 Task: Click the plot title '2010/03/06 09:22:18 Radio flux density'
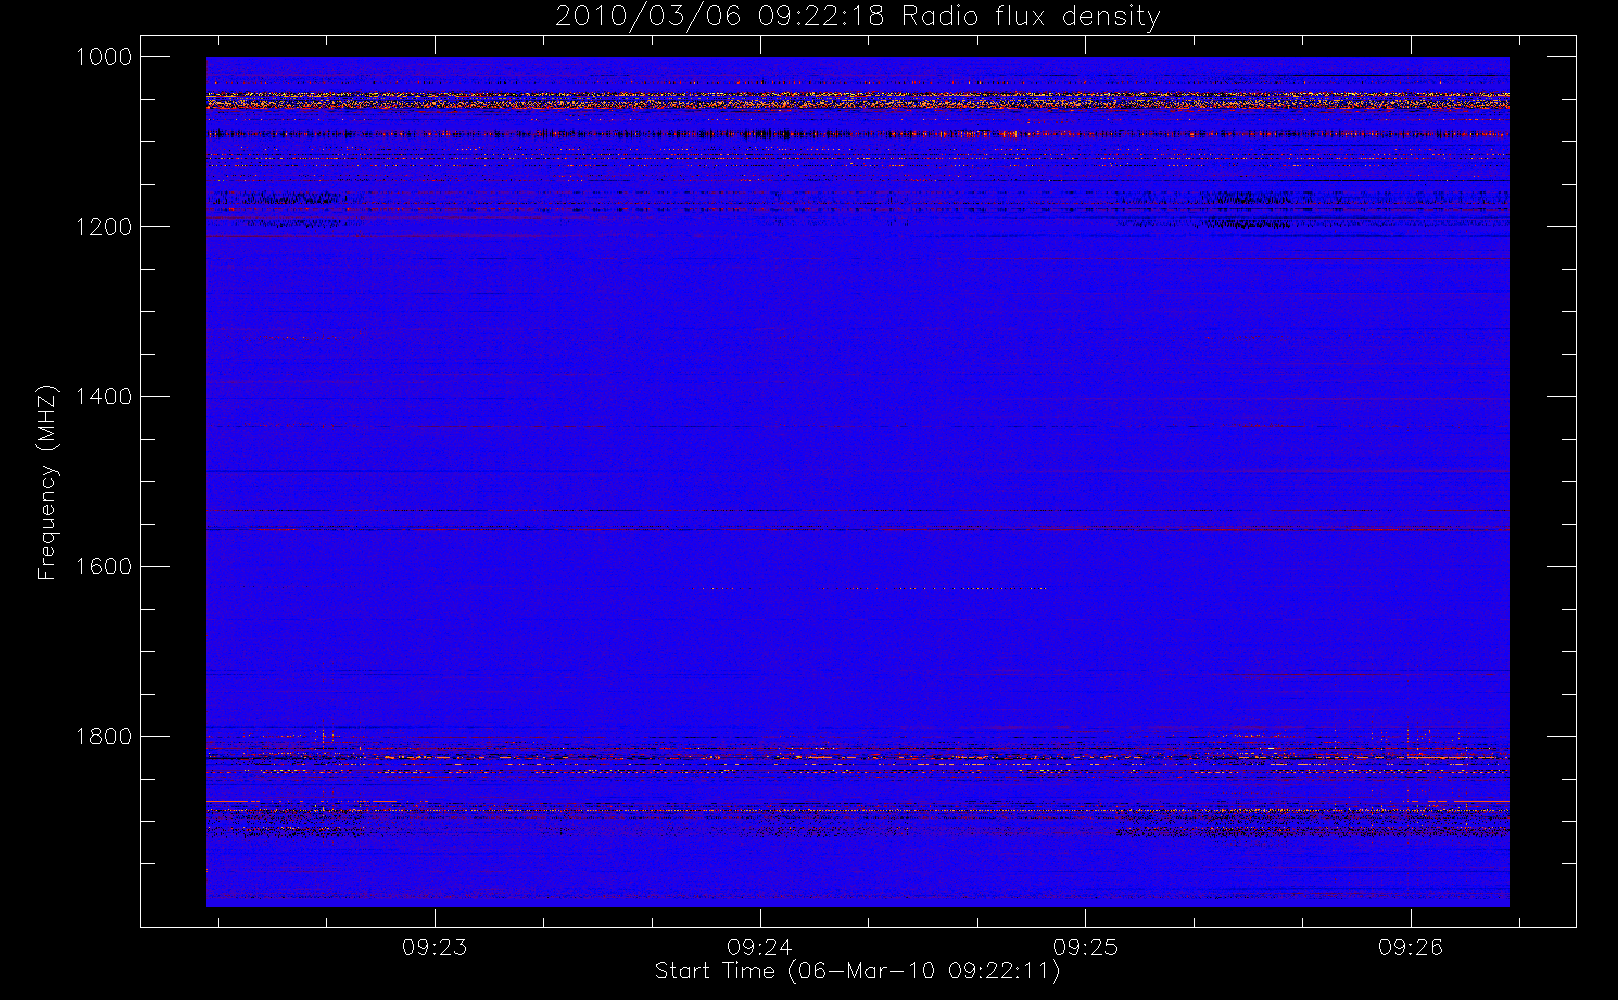[857, 17]
